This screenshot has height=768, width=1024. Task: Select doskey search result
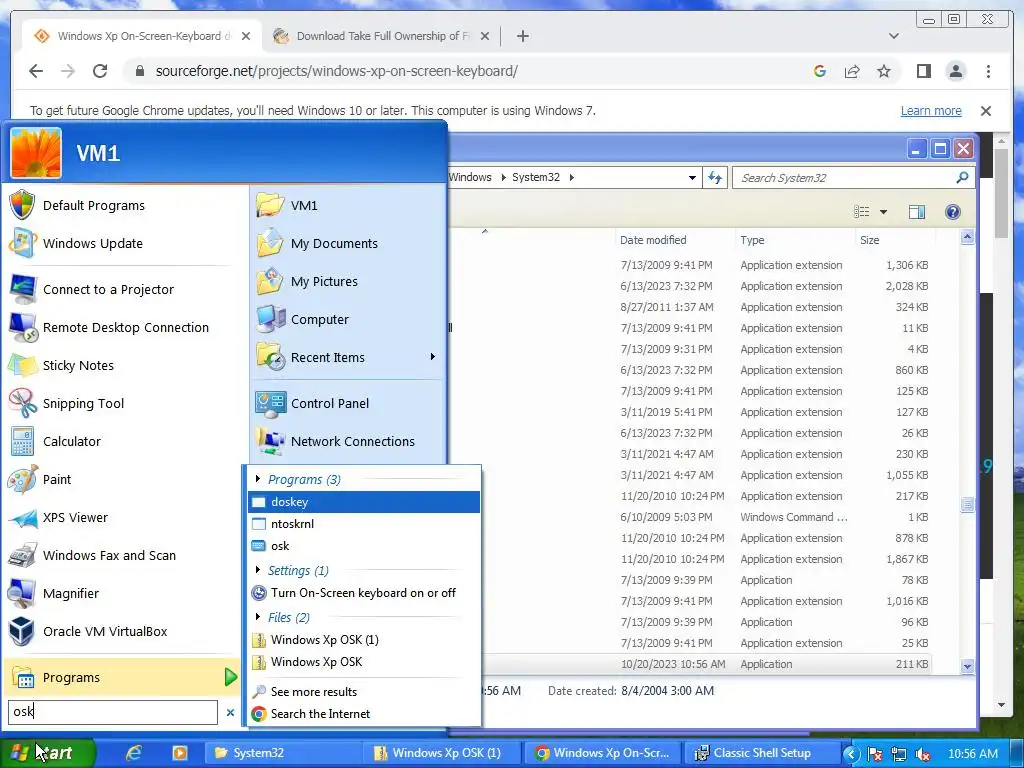pos(364,502)
